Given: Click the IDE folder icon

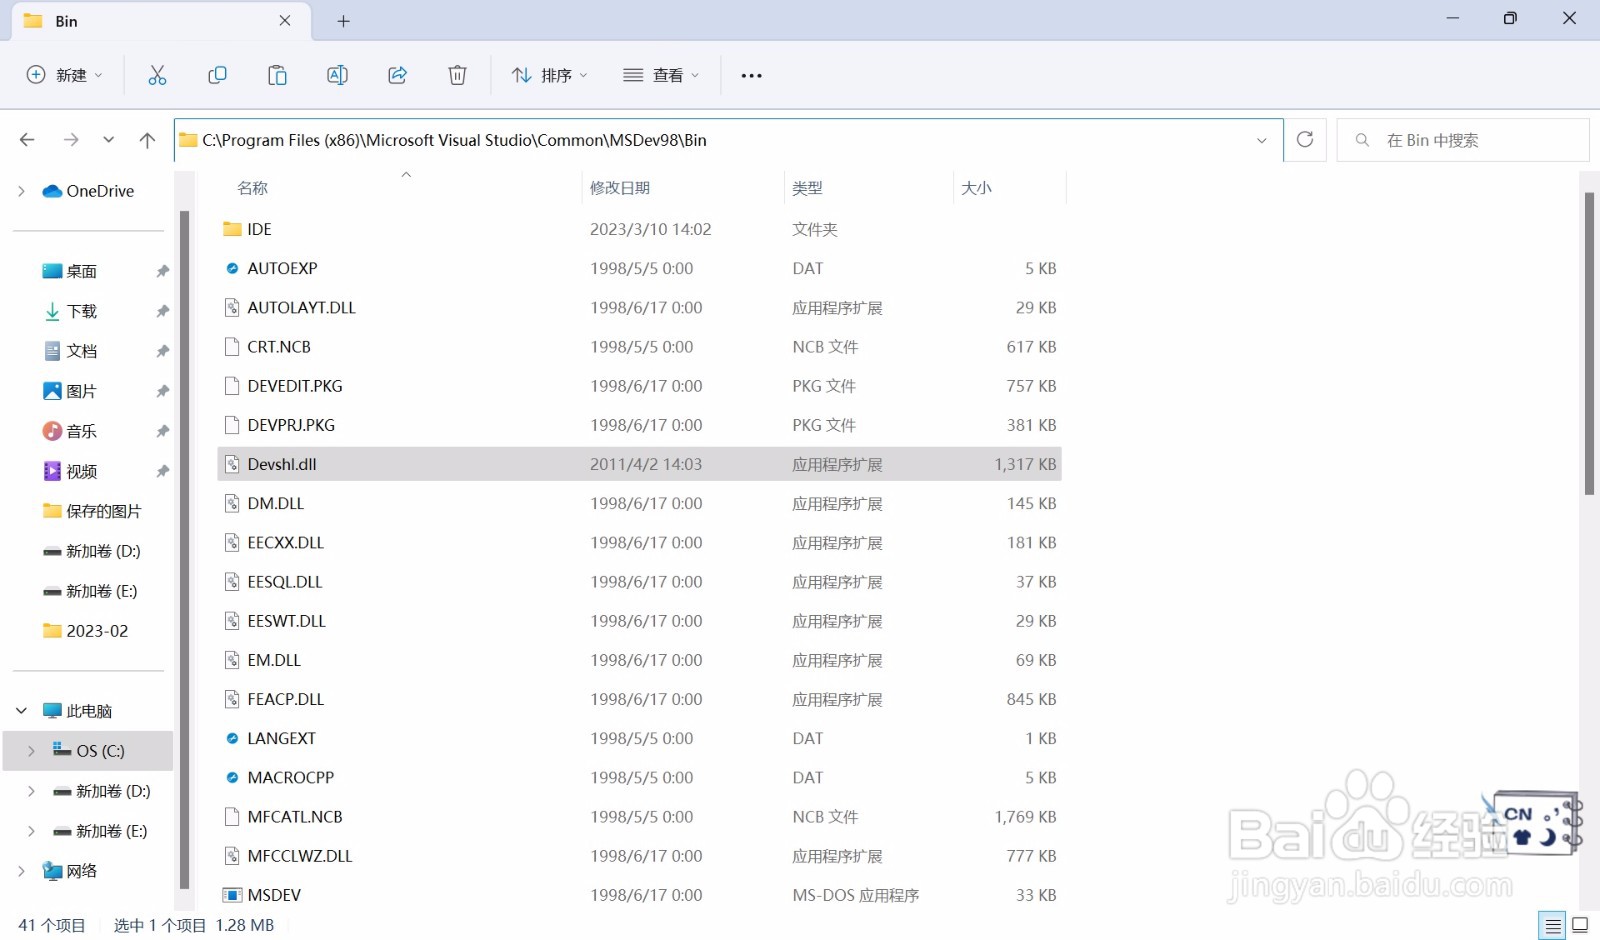Looking at the screenshot, I should (x=232, y=229).
